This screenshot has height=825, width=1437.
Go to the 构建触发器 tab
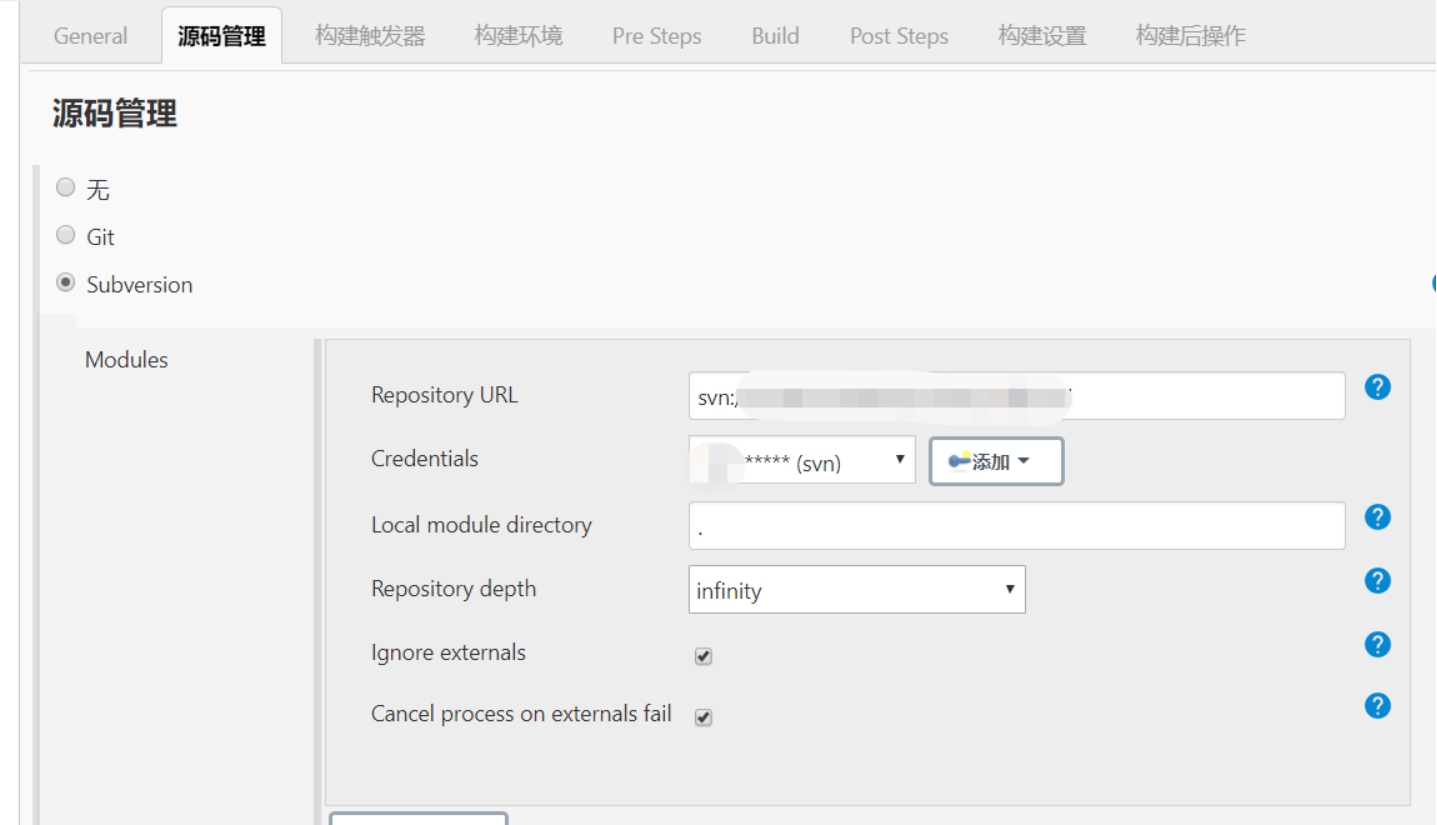370,36
